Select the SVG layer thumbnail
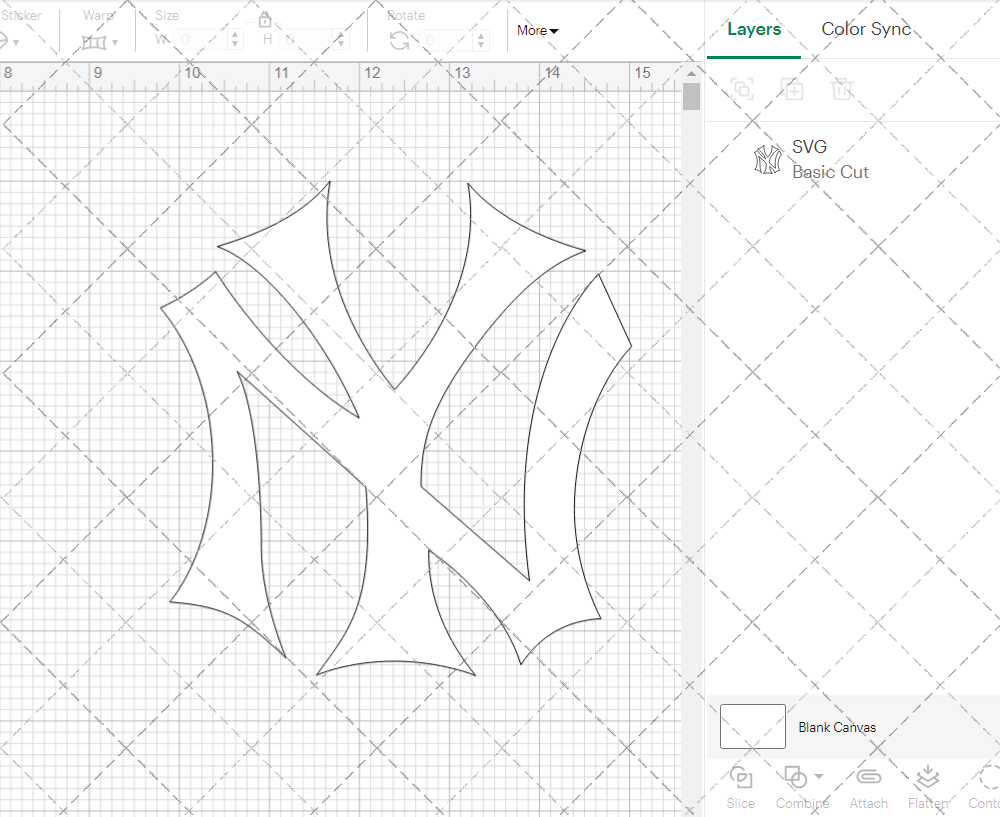Image resolution: width=1000 pixels, height=817 pixels. pyautogui.click(x=767, y=159)
